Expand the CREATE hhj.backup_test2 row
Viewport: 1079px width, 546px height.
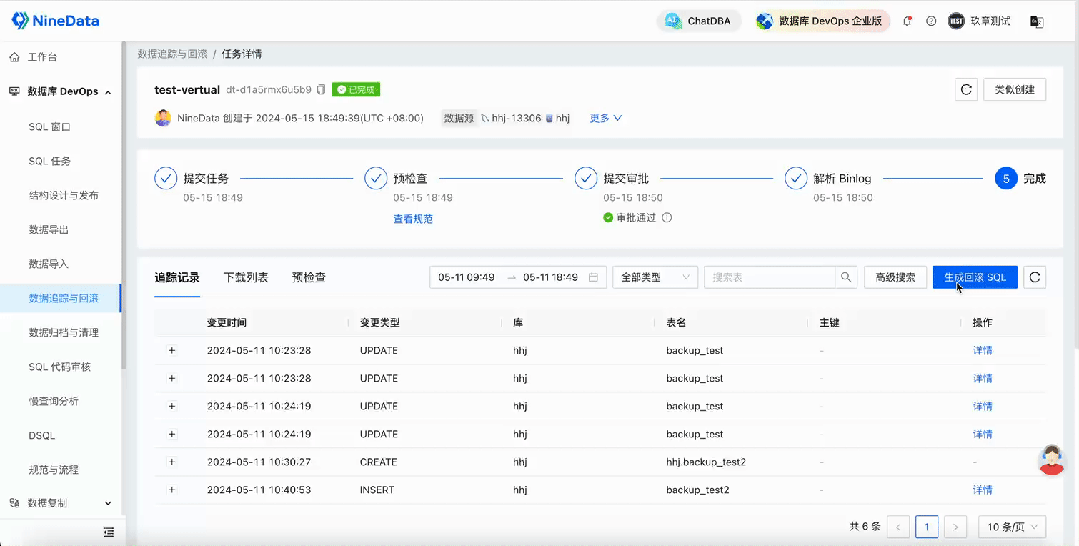[172, 462]
